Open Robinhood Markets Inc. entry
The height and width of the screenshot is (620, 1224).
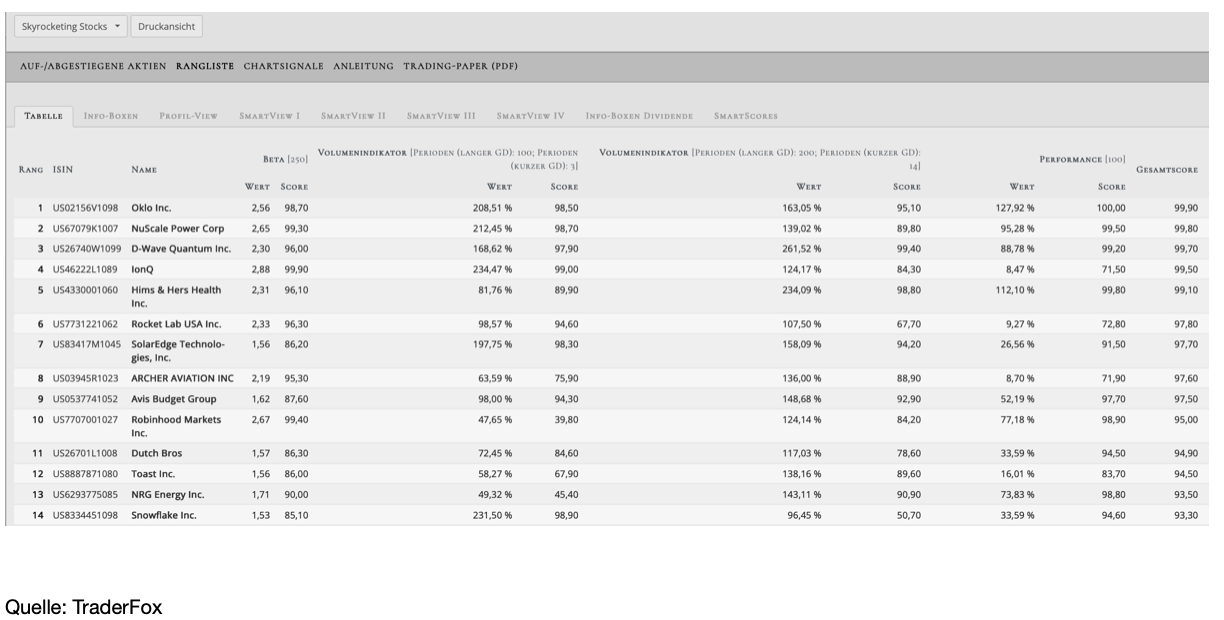[x=176, y=426]
